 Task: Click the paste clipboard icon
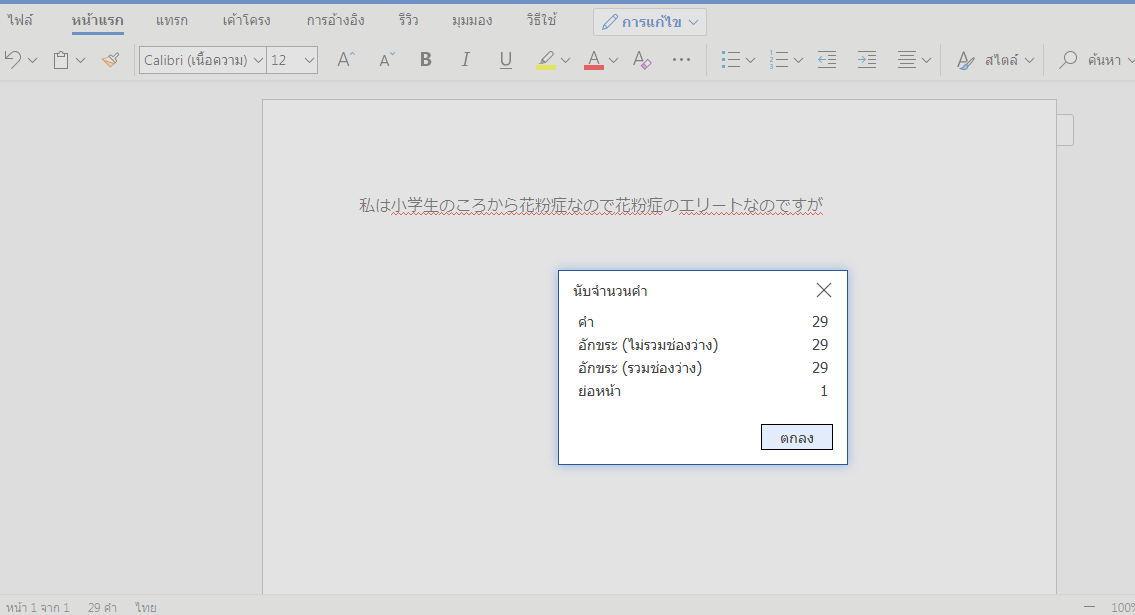[61, 60]
